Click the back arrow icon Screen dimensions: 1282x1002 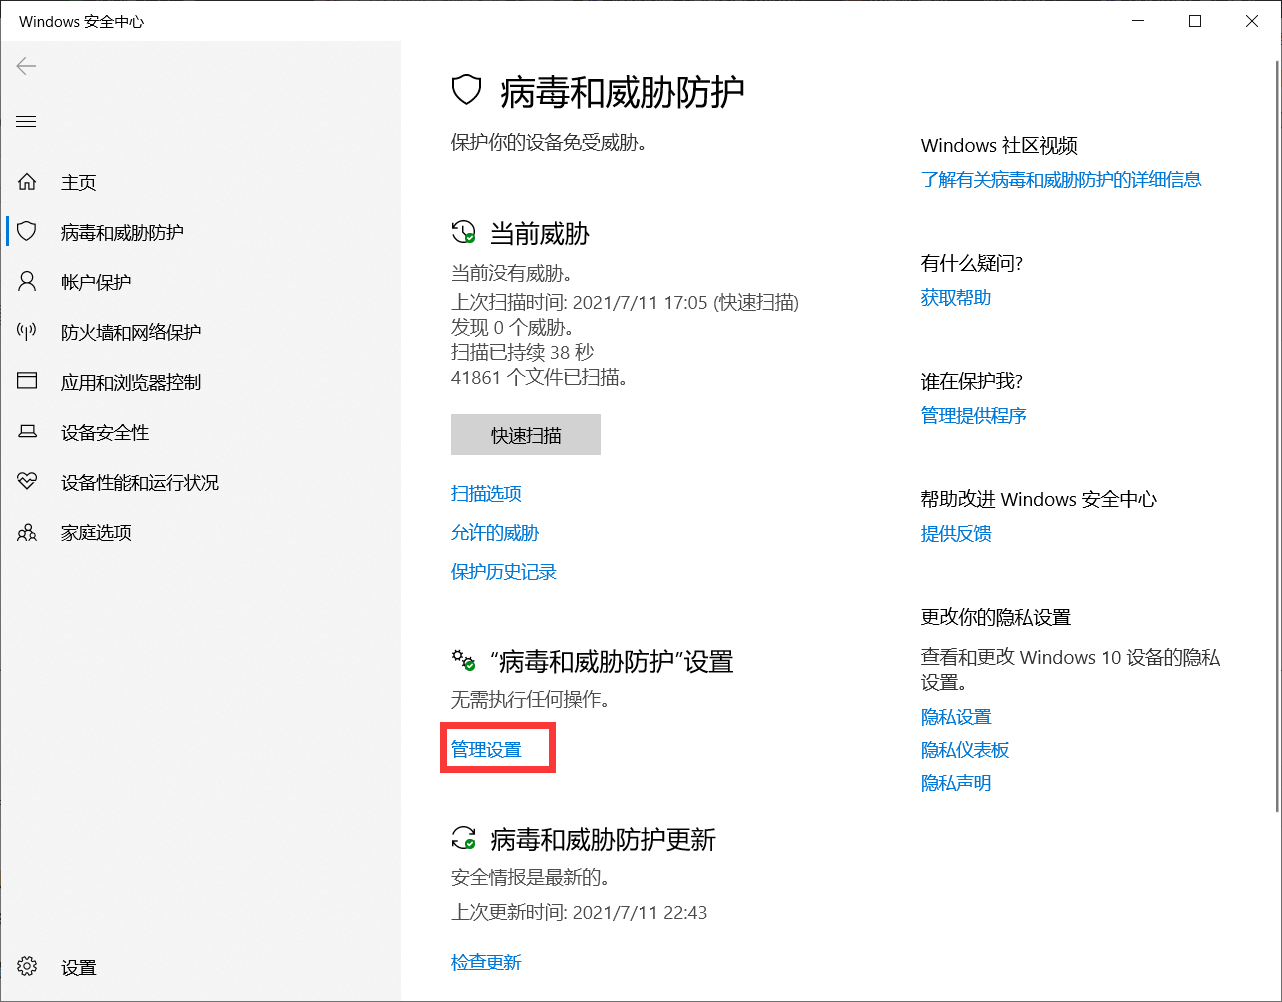click(x=26, y=66)
